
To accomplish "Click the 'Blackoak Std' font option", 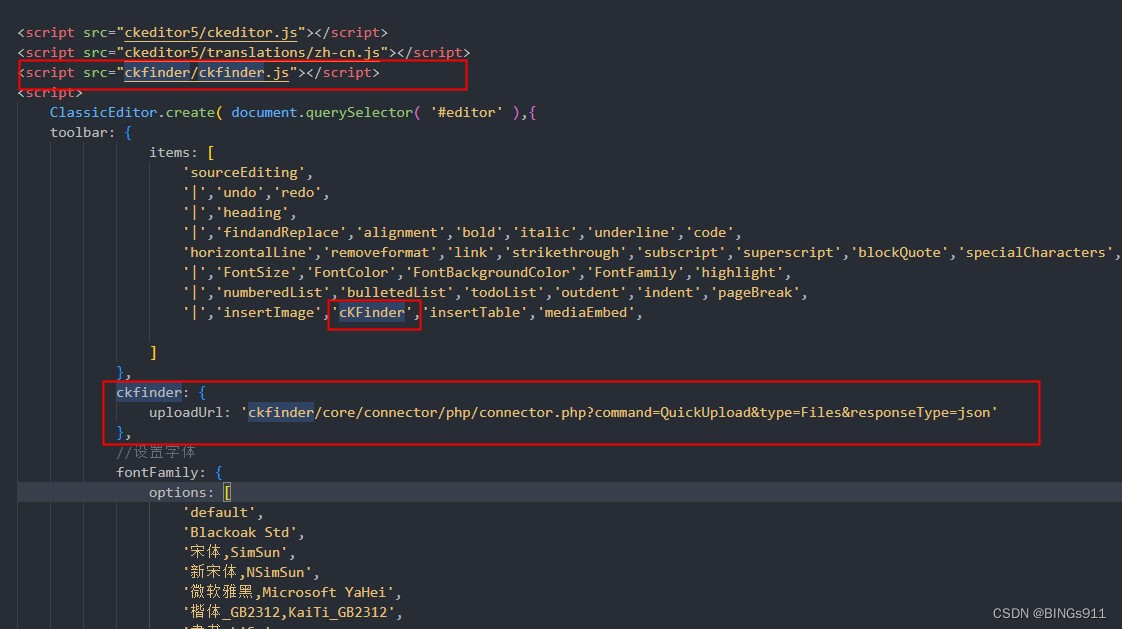I will click(240, 532).
